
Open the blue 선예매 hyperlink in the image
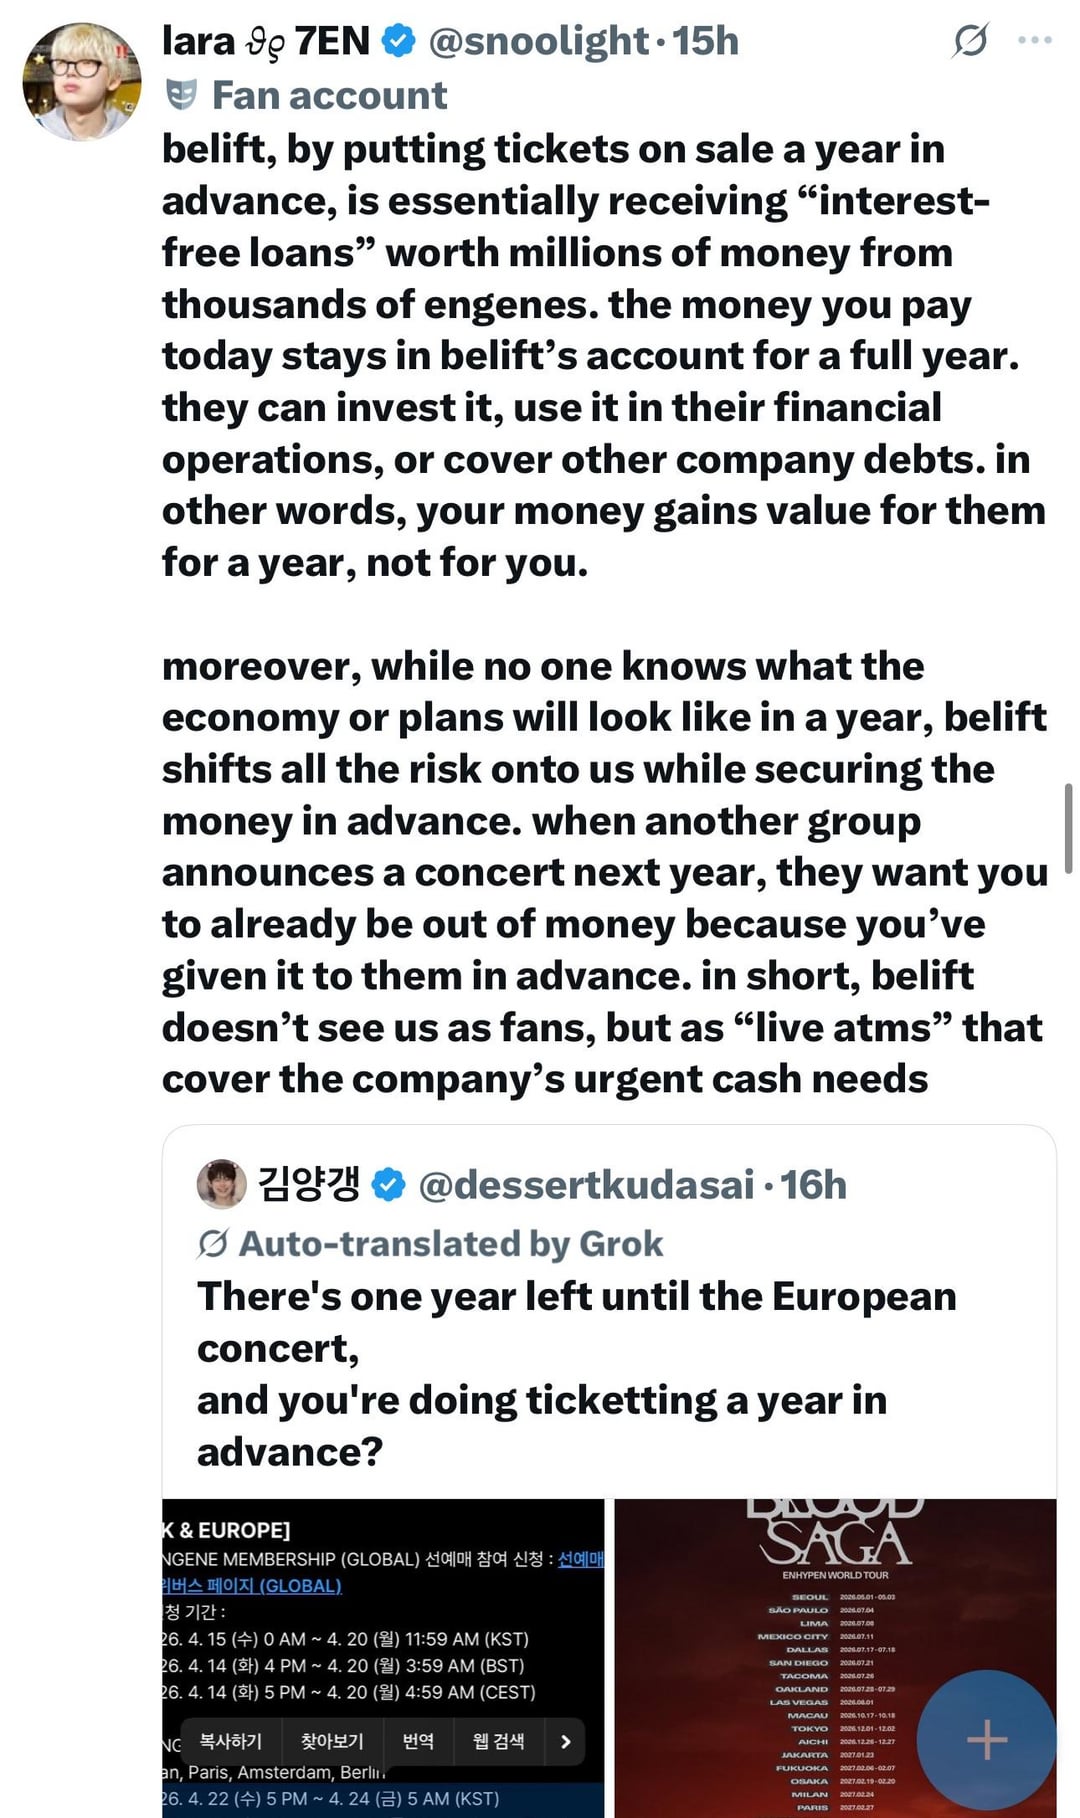pyautogui.click(x=580, y=1559)
